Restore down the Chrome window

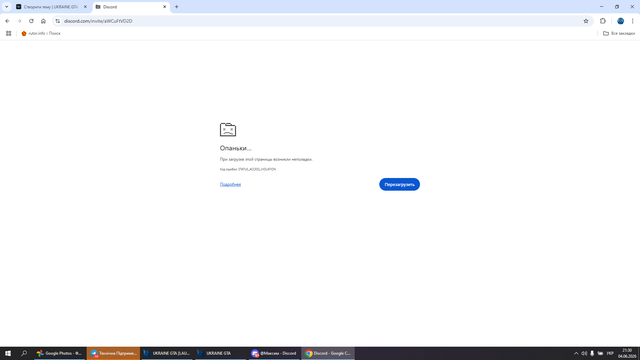[617, 7]
